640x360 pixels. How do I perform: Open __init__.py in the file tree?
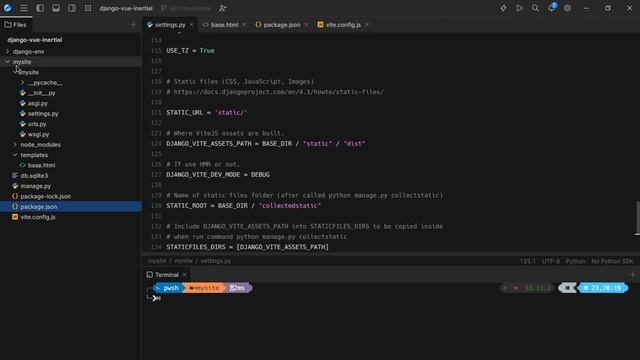pos(42,93)
